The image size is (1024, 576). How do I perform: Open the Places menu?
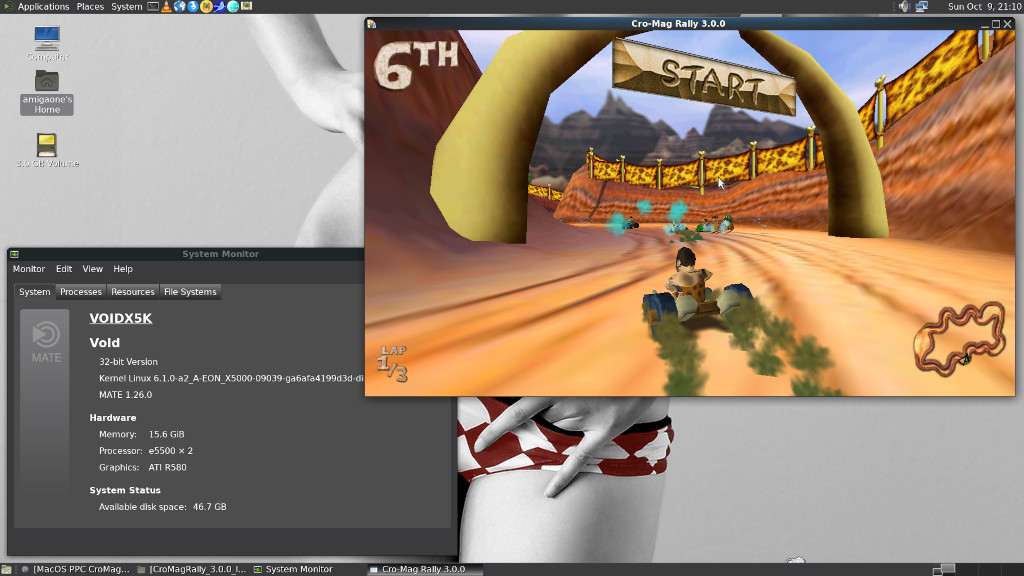pos(90,7)
